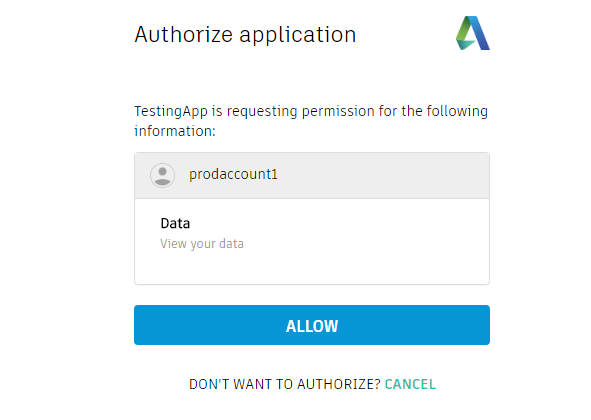The height and width of the screenshot is (420, 591).
Task: Click the Autodesk logo icon
Action: click(x=473, y=33)
